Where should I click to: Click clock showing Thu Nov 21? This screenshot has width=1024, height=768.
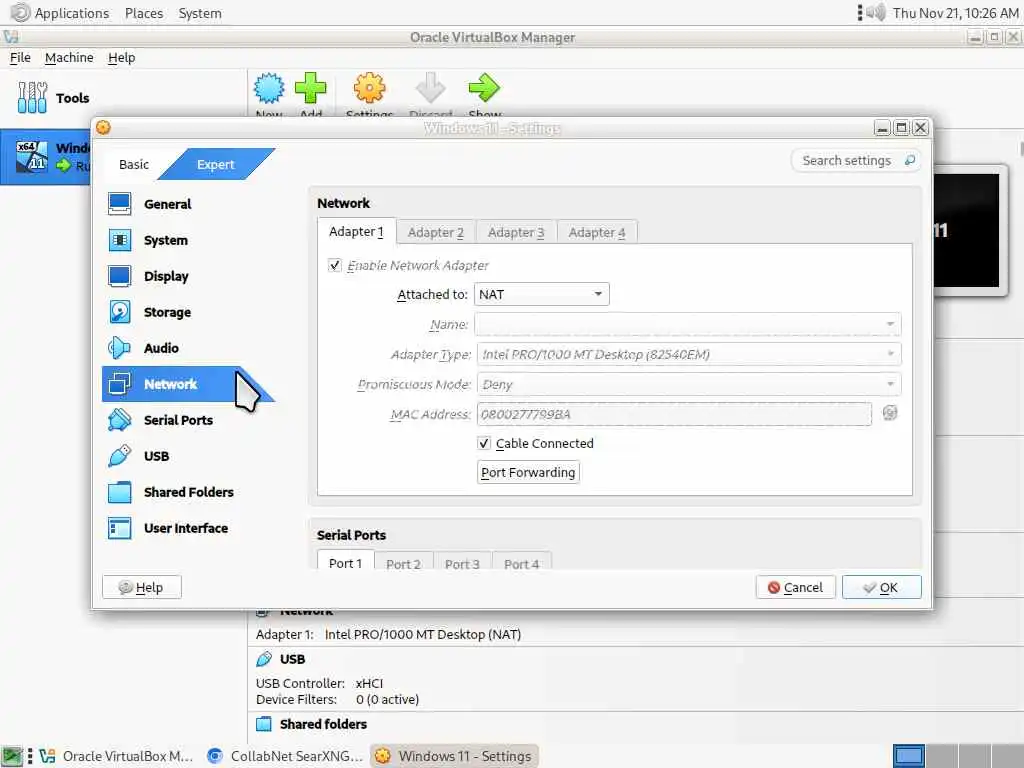[x=955, y=13]
